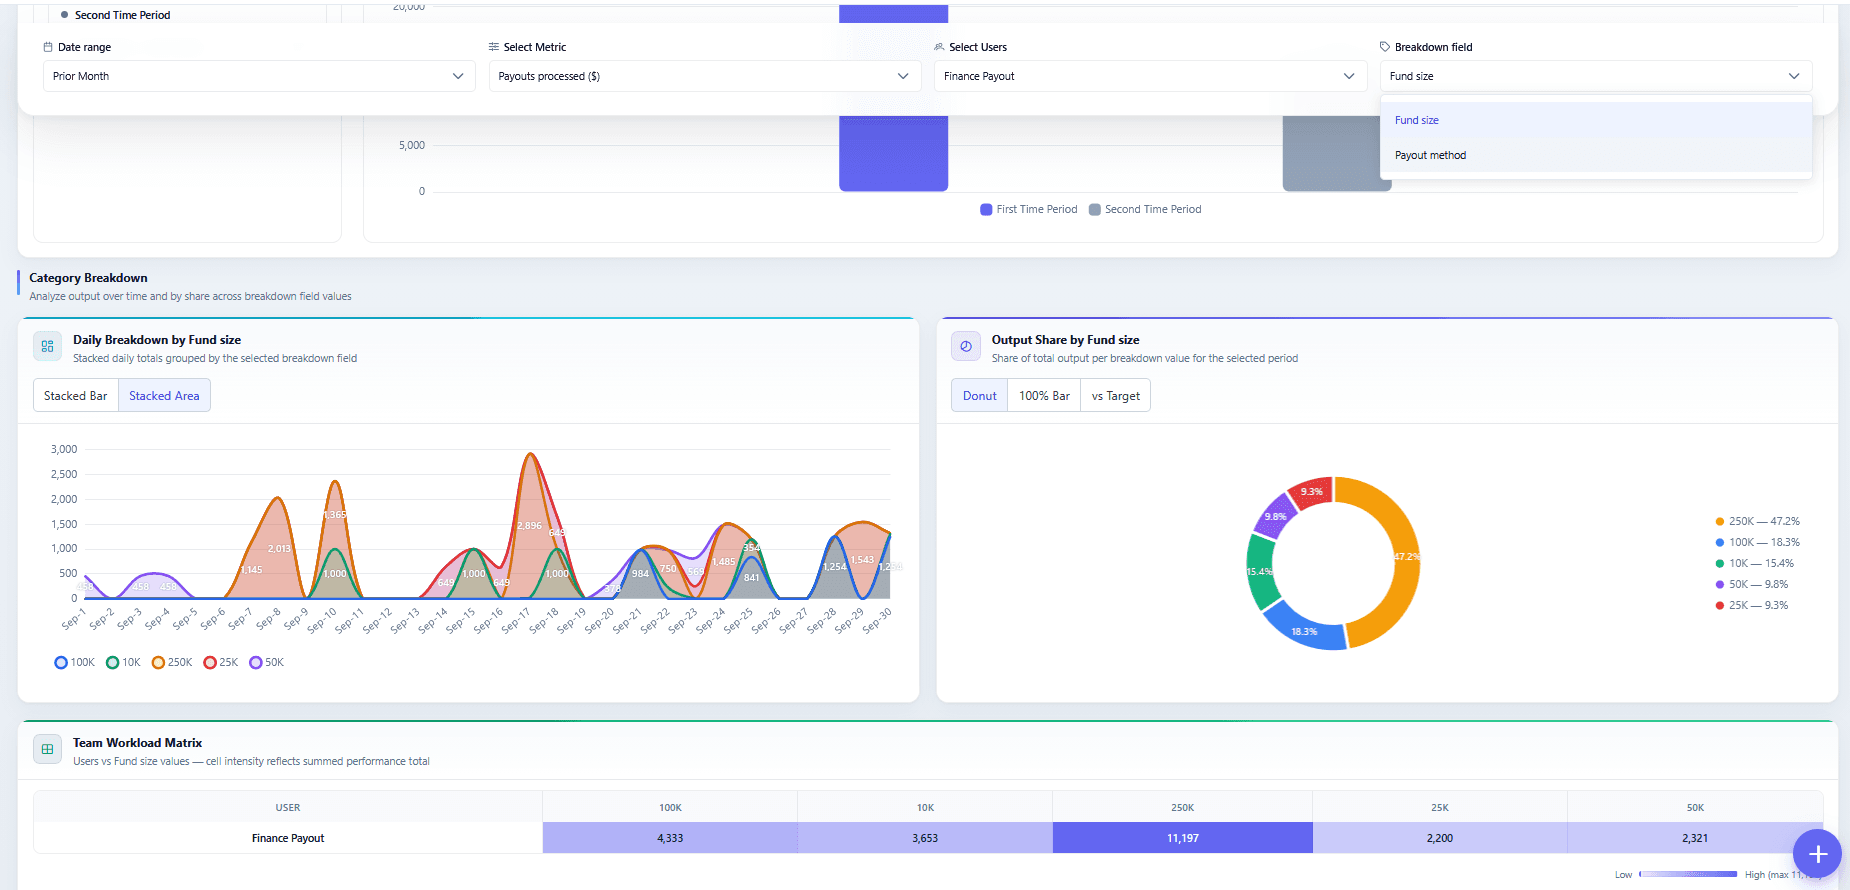
Task: Click the Team Workload Matrix table icon
Action: 47,749
